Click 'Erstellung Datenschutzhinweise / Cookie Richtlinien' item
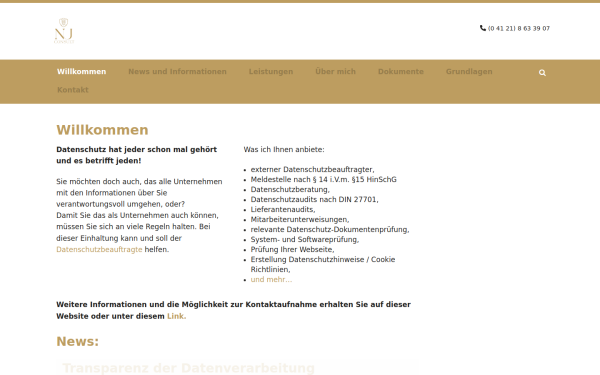This screenshot has width=600, height=375. click(323, 264)
